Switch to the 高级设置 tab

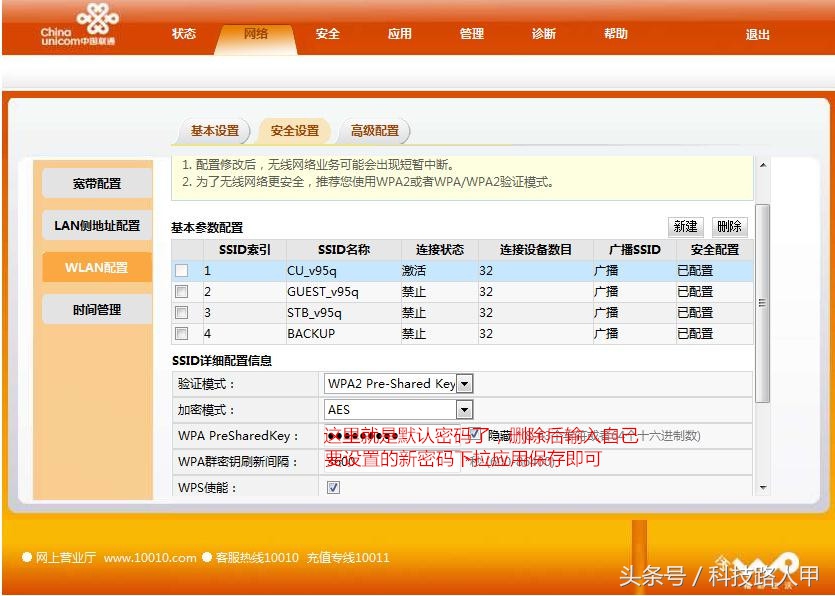(x=376, y=130)
